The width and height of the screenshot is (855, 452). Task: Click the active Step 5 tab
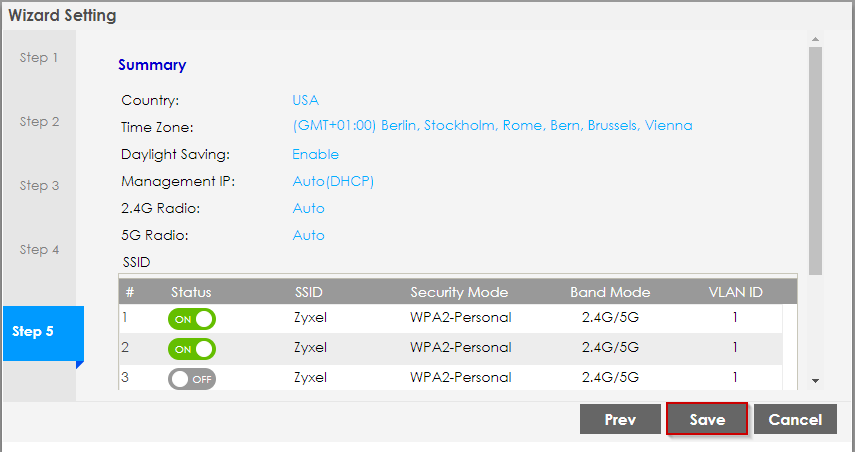[x=39, y=332]
